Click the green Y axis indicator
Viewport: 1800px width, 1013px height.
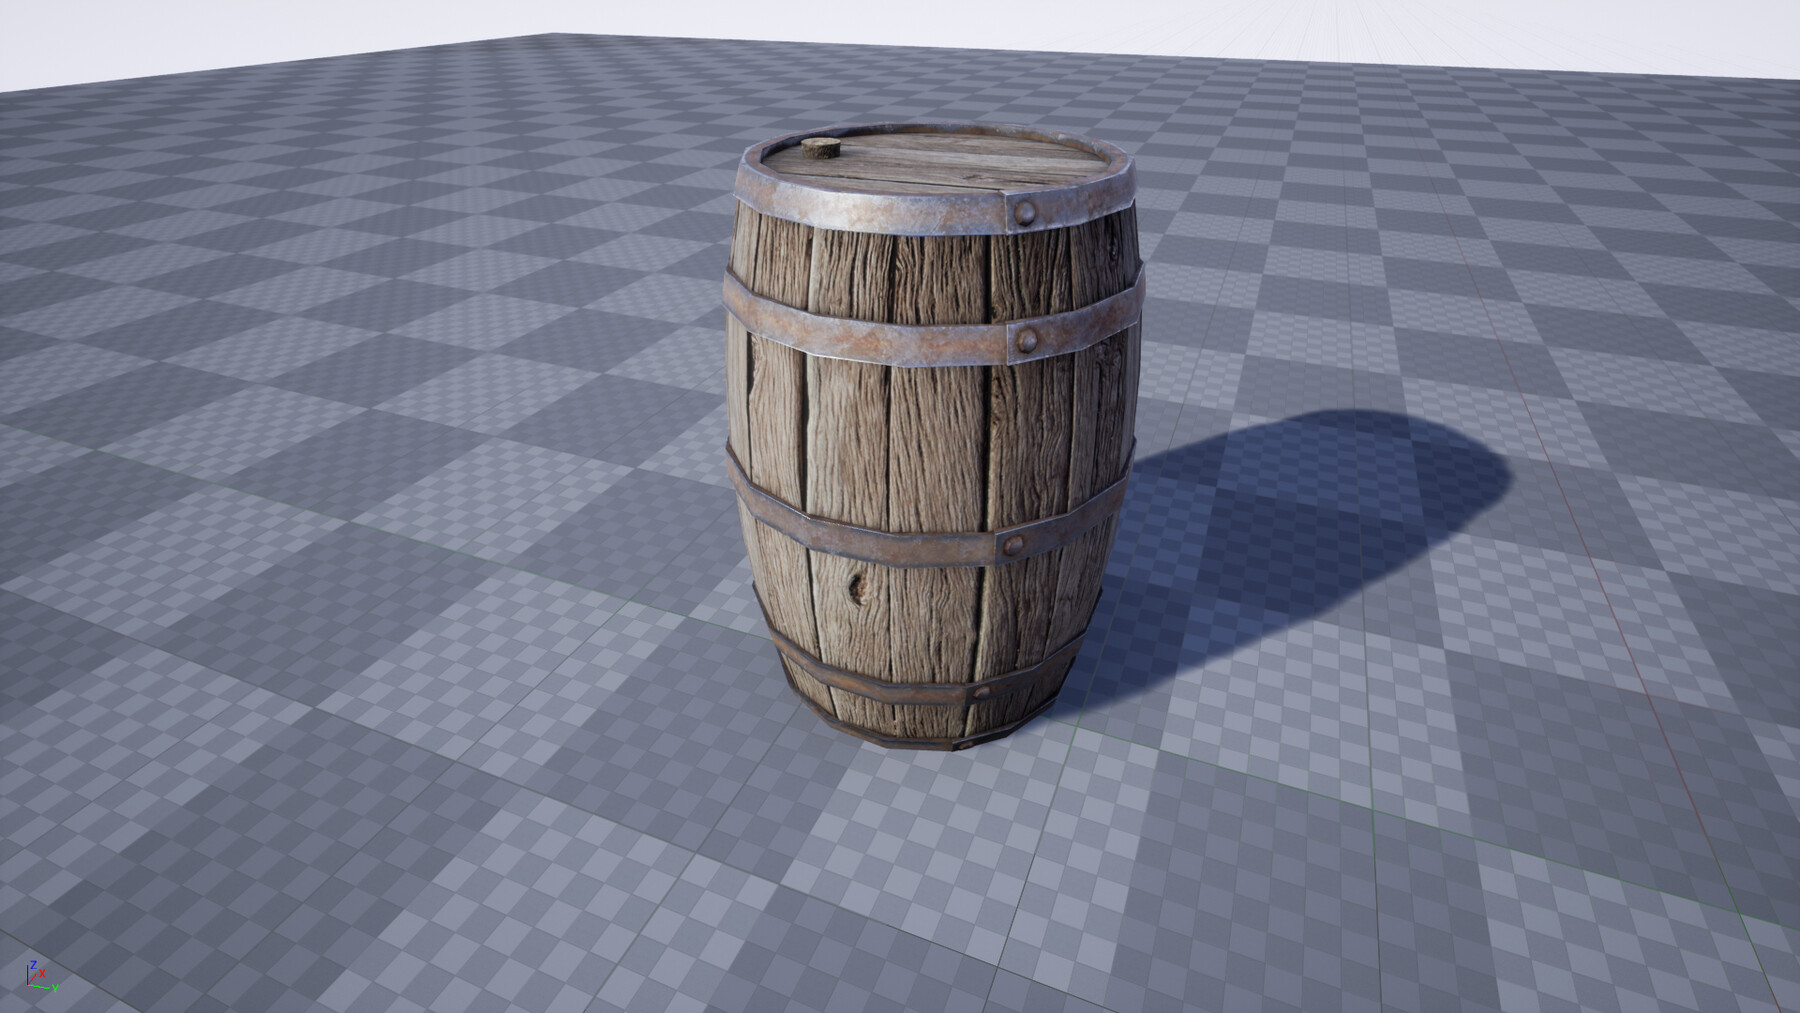tap(55, 988)
